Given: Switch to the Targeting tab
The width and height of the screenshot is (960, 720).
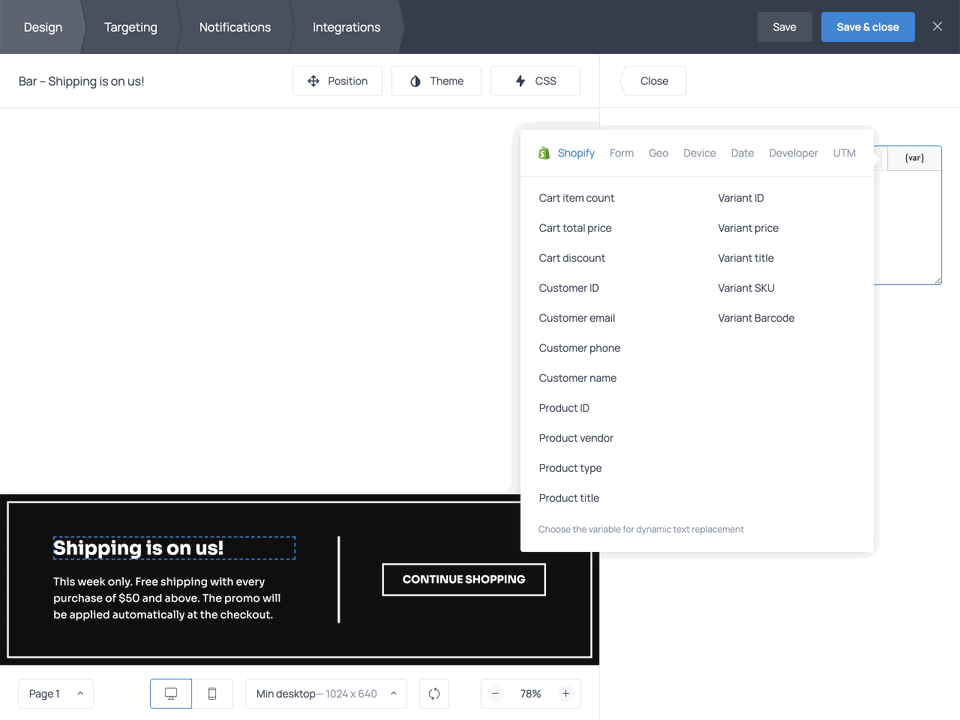Looking at the screenshot, I should (130, 27).
